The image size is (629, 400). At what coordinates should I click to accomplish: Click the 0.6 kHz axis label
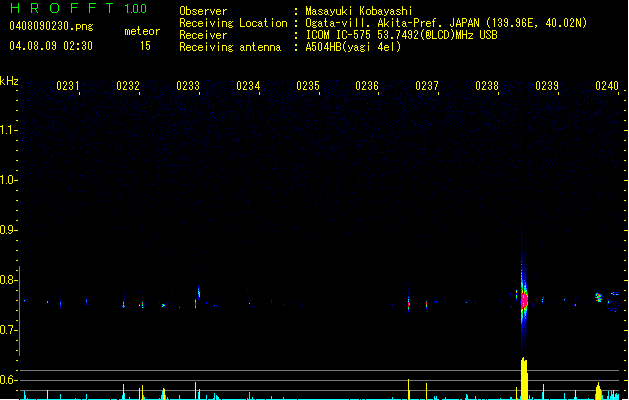pos(7,380)
